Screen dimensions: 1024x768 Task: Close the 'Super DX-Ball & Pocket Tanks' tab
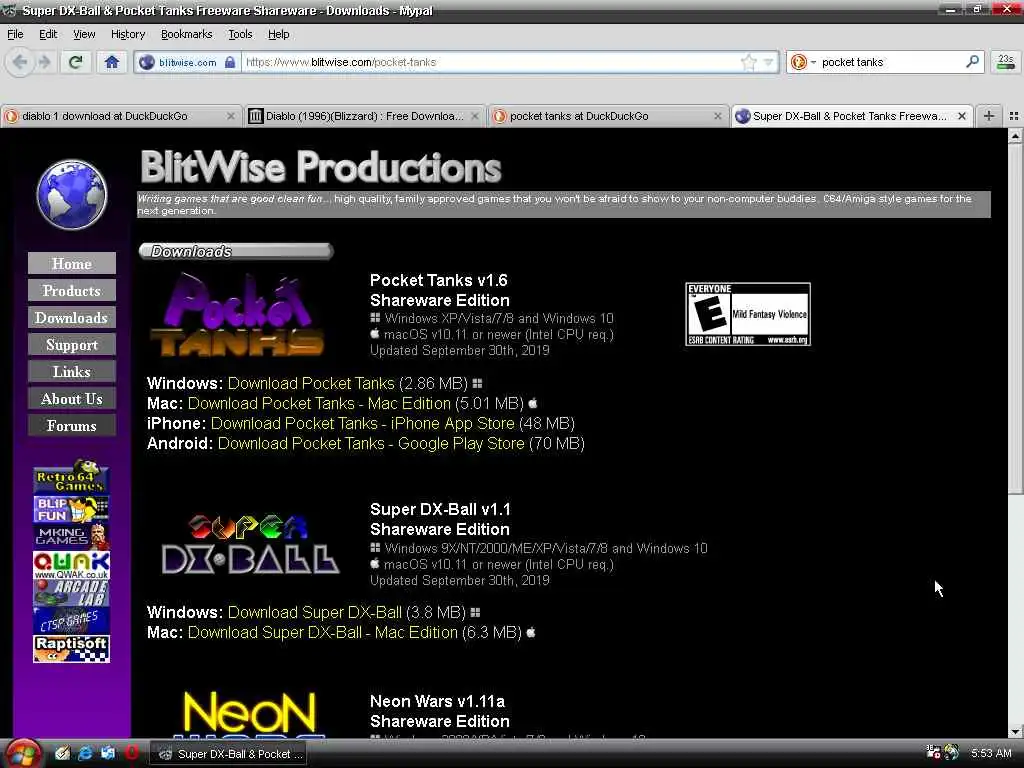click(x=961, y=116)
